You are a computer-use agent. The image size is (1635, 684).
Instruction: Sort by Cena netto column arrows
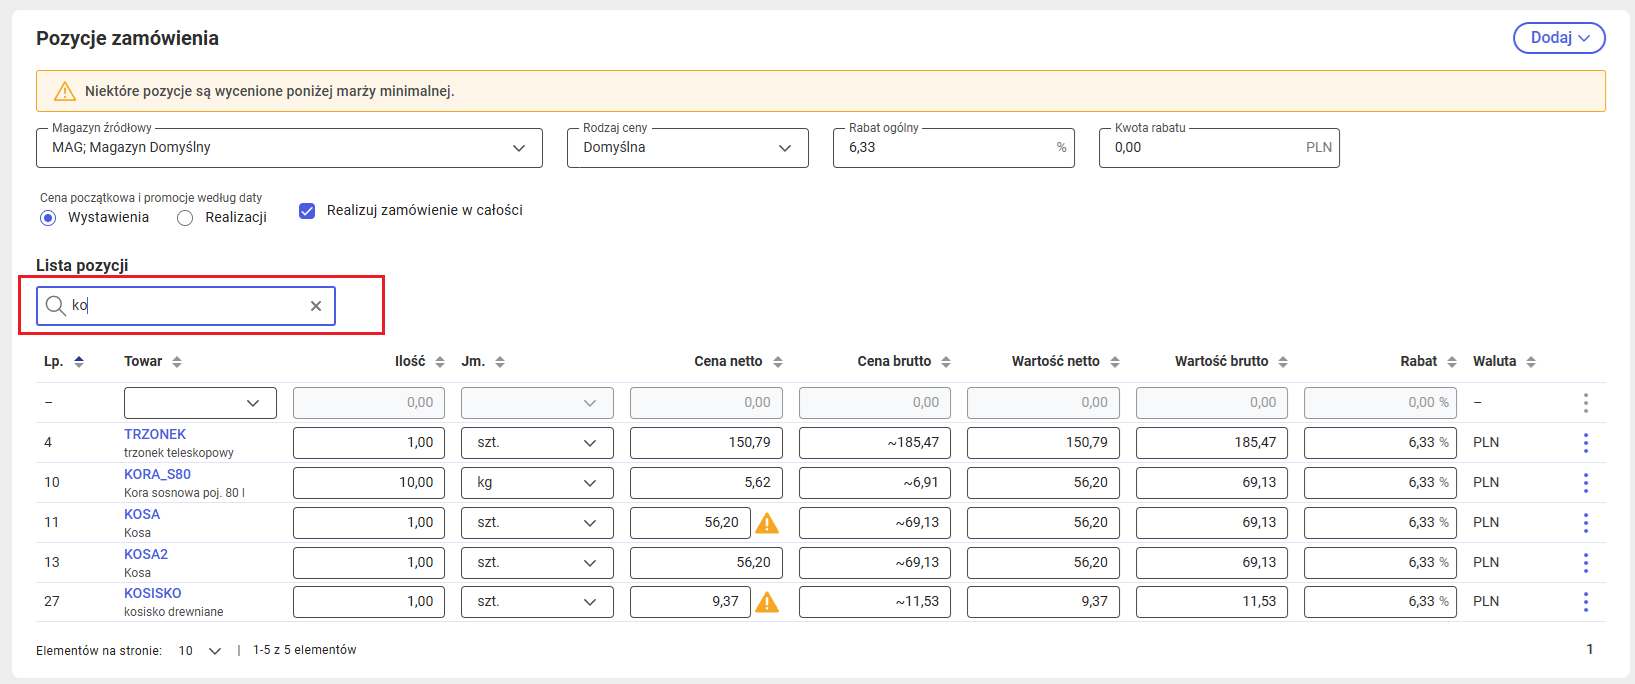click(x=778, y=361)
